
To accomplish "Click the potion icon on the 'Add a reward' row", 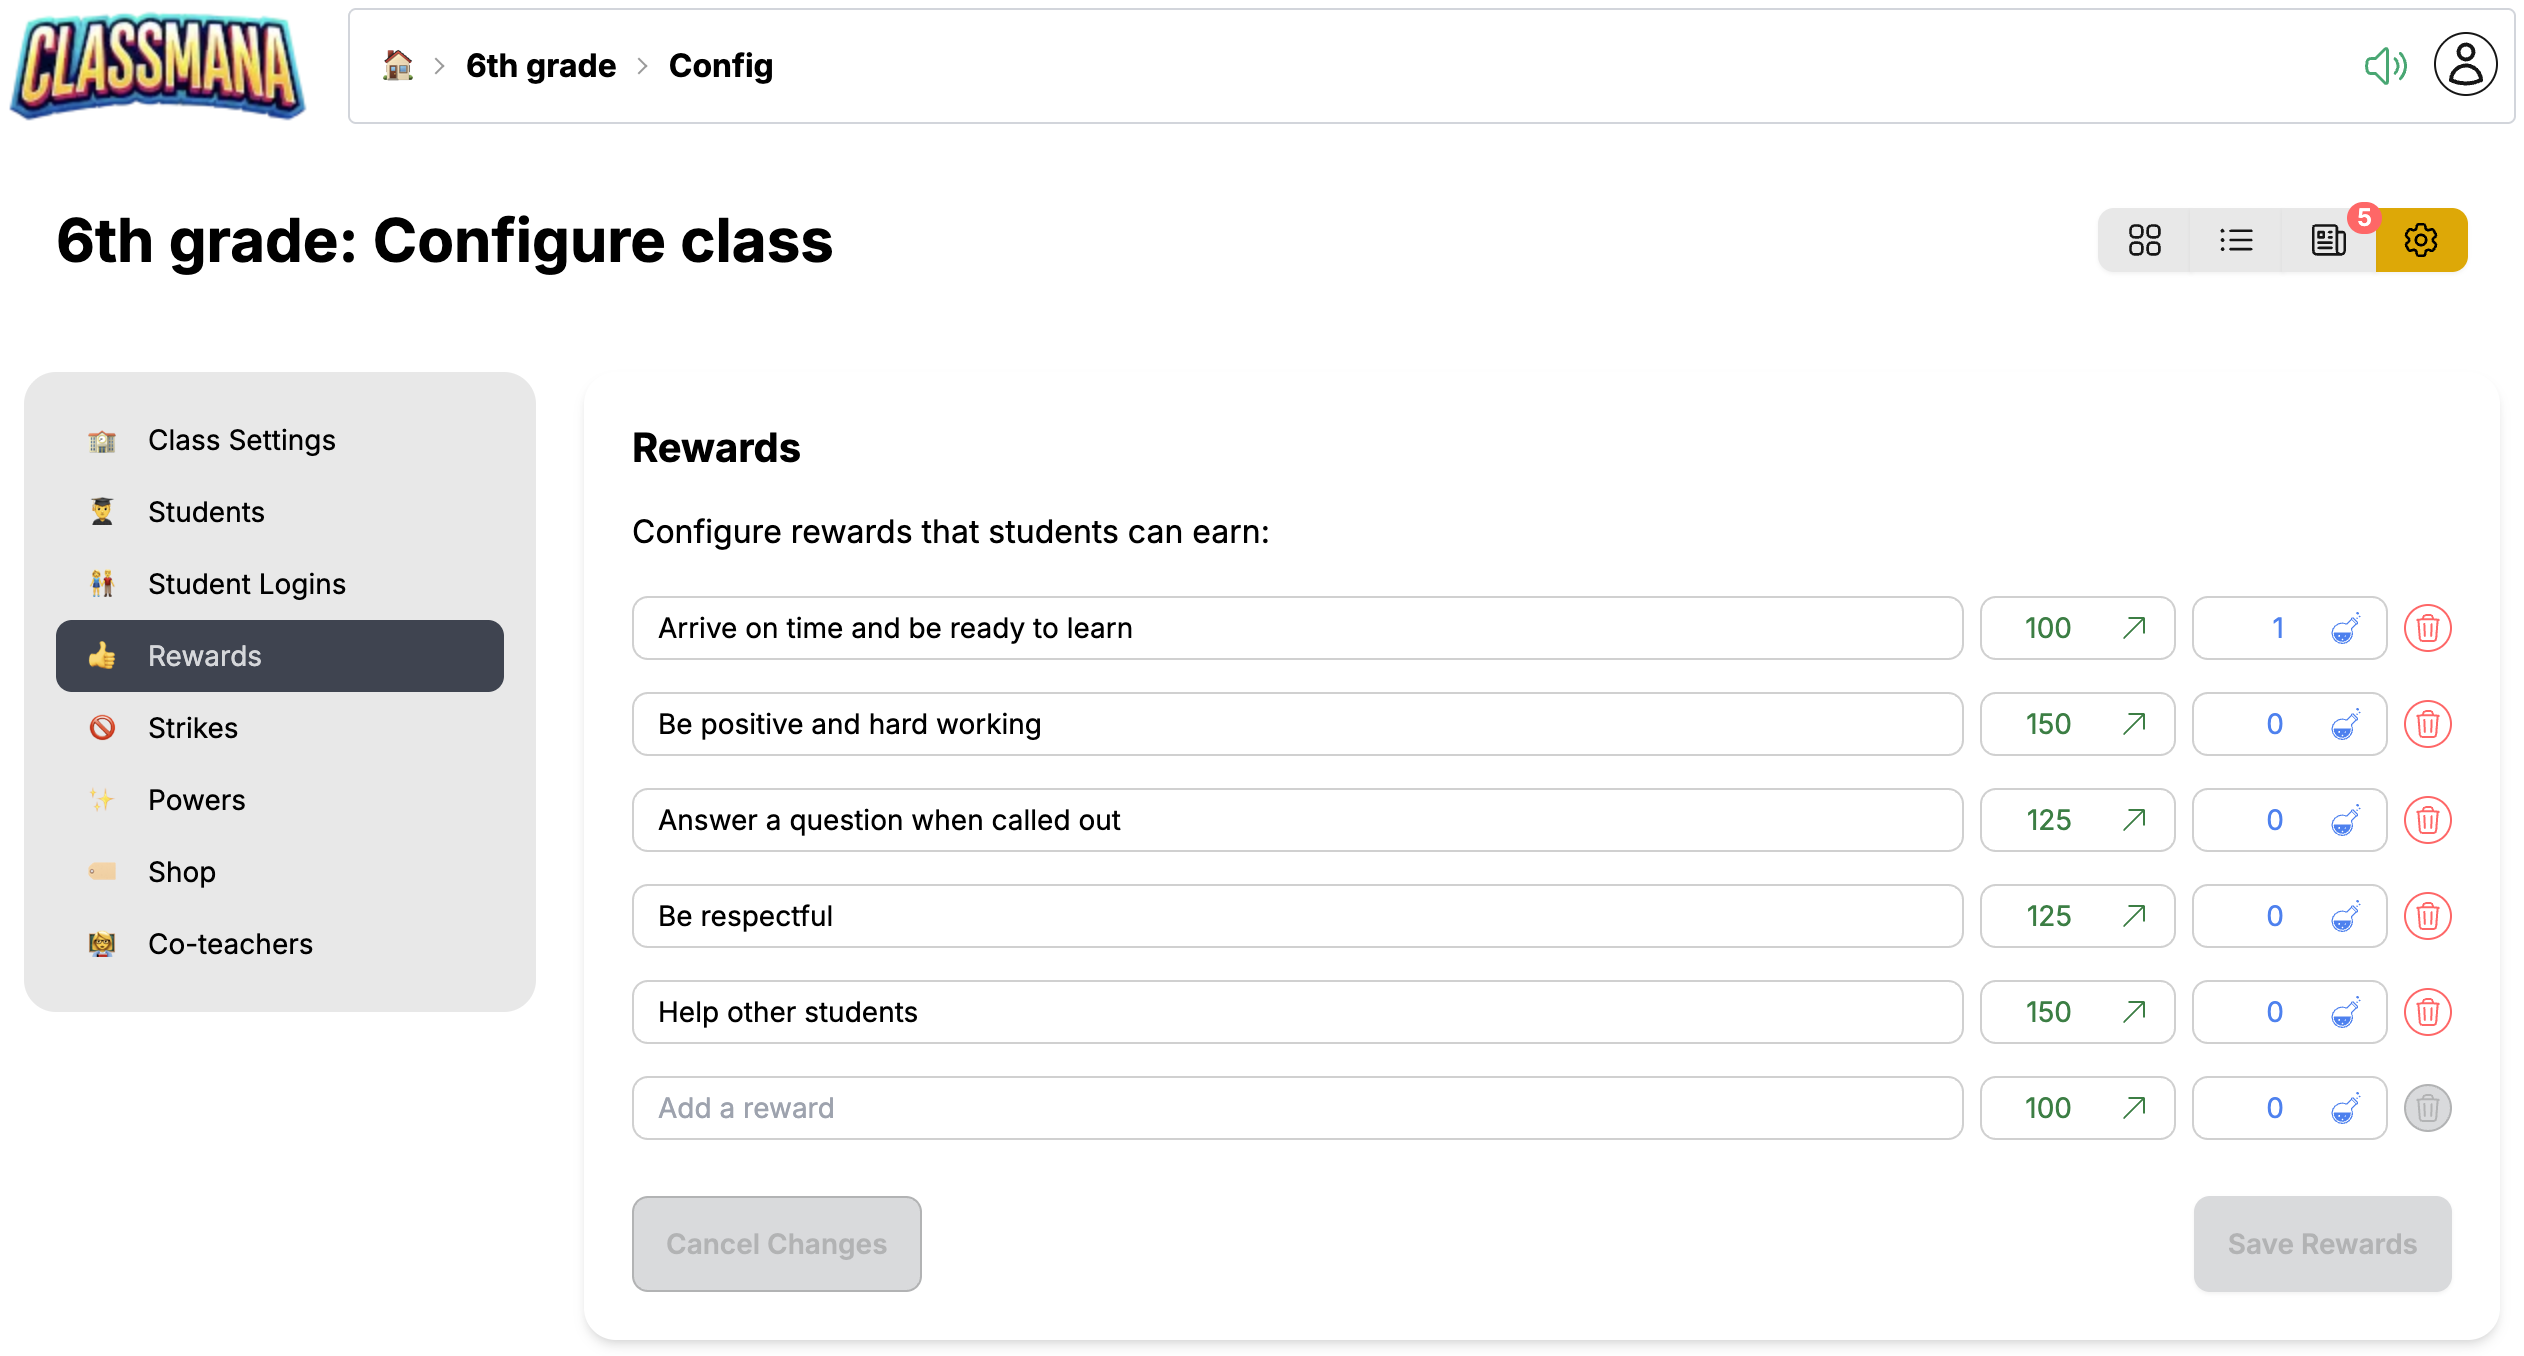I will click(x=2345, y=1107).
